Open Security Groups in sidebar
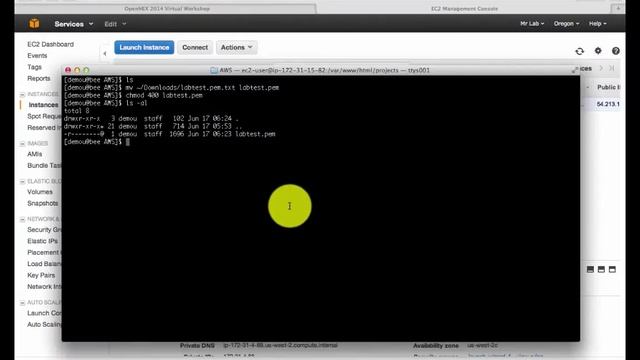Viewport: 640px width, 360px height. (x=44, y=230)
